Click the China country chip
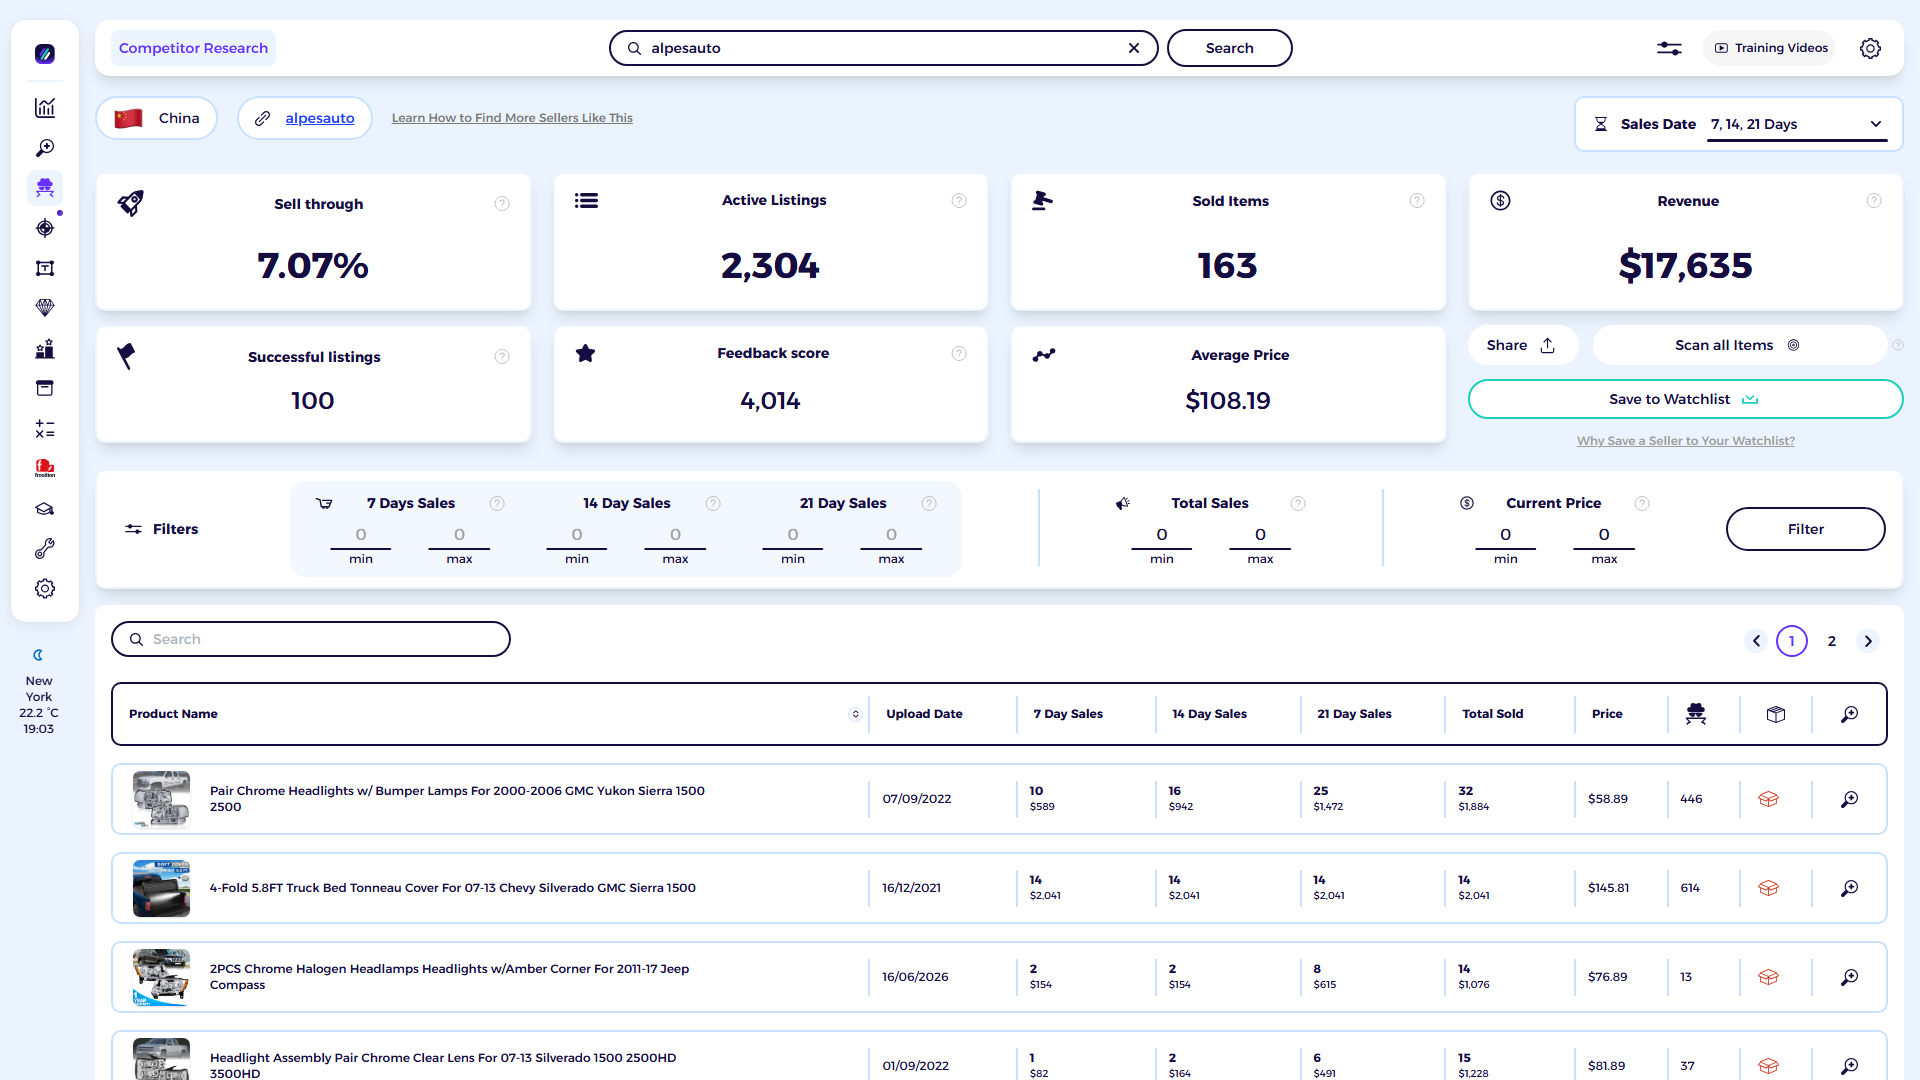This screenshot has height=1080, width=1920. (x=157, y=118)
